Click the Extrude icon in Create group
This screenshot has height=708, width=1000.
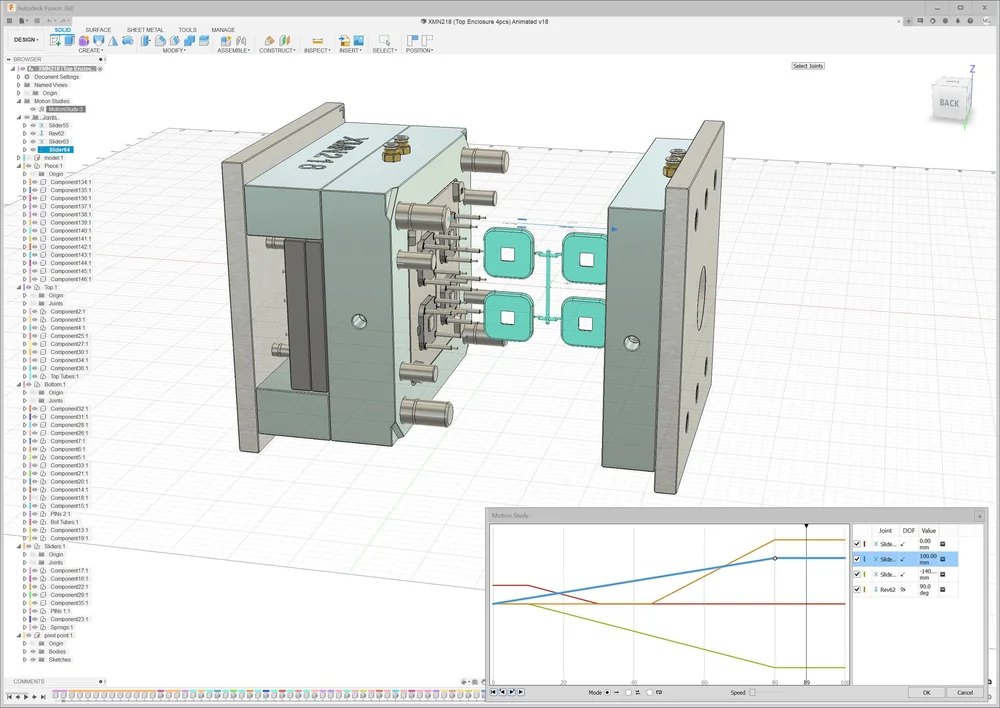point(70,41)
